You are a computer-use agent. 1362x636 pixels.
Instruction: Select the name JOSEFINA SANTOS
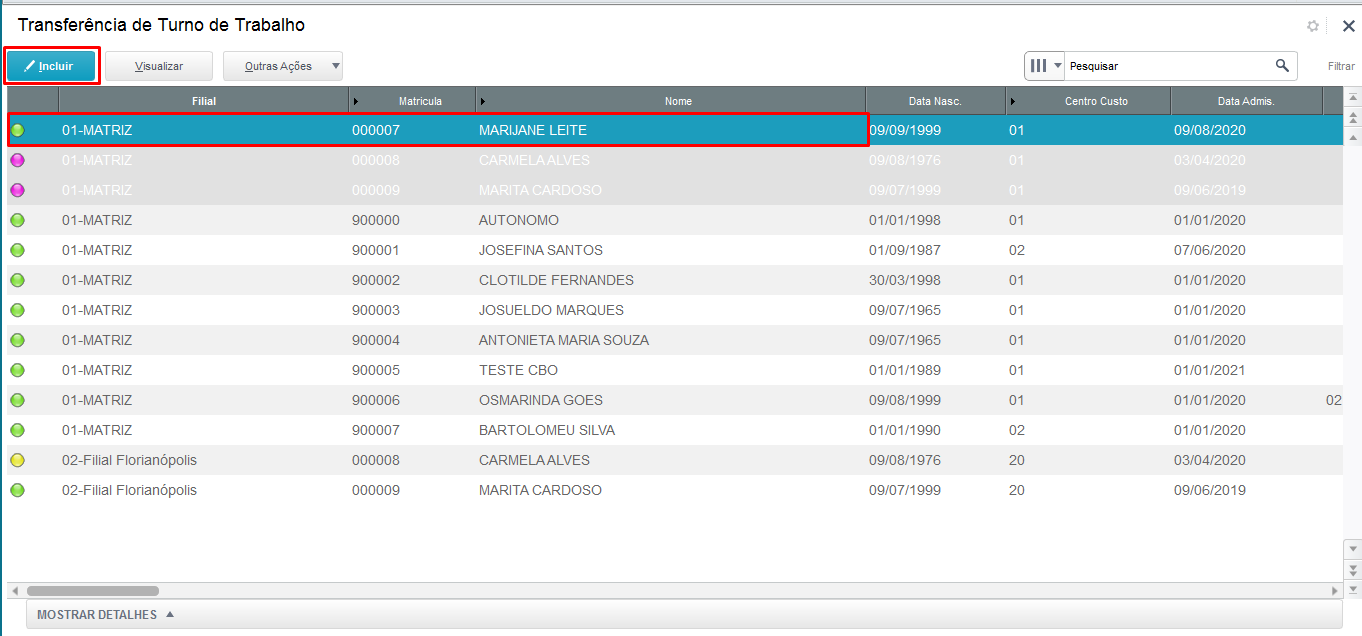click(x=541, y=250)
